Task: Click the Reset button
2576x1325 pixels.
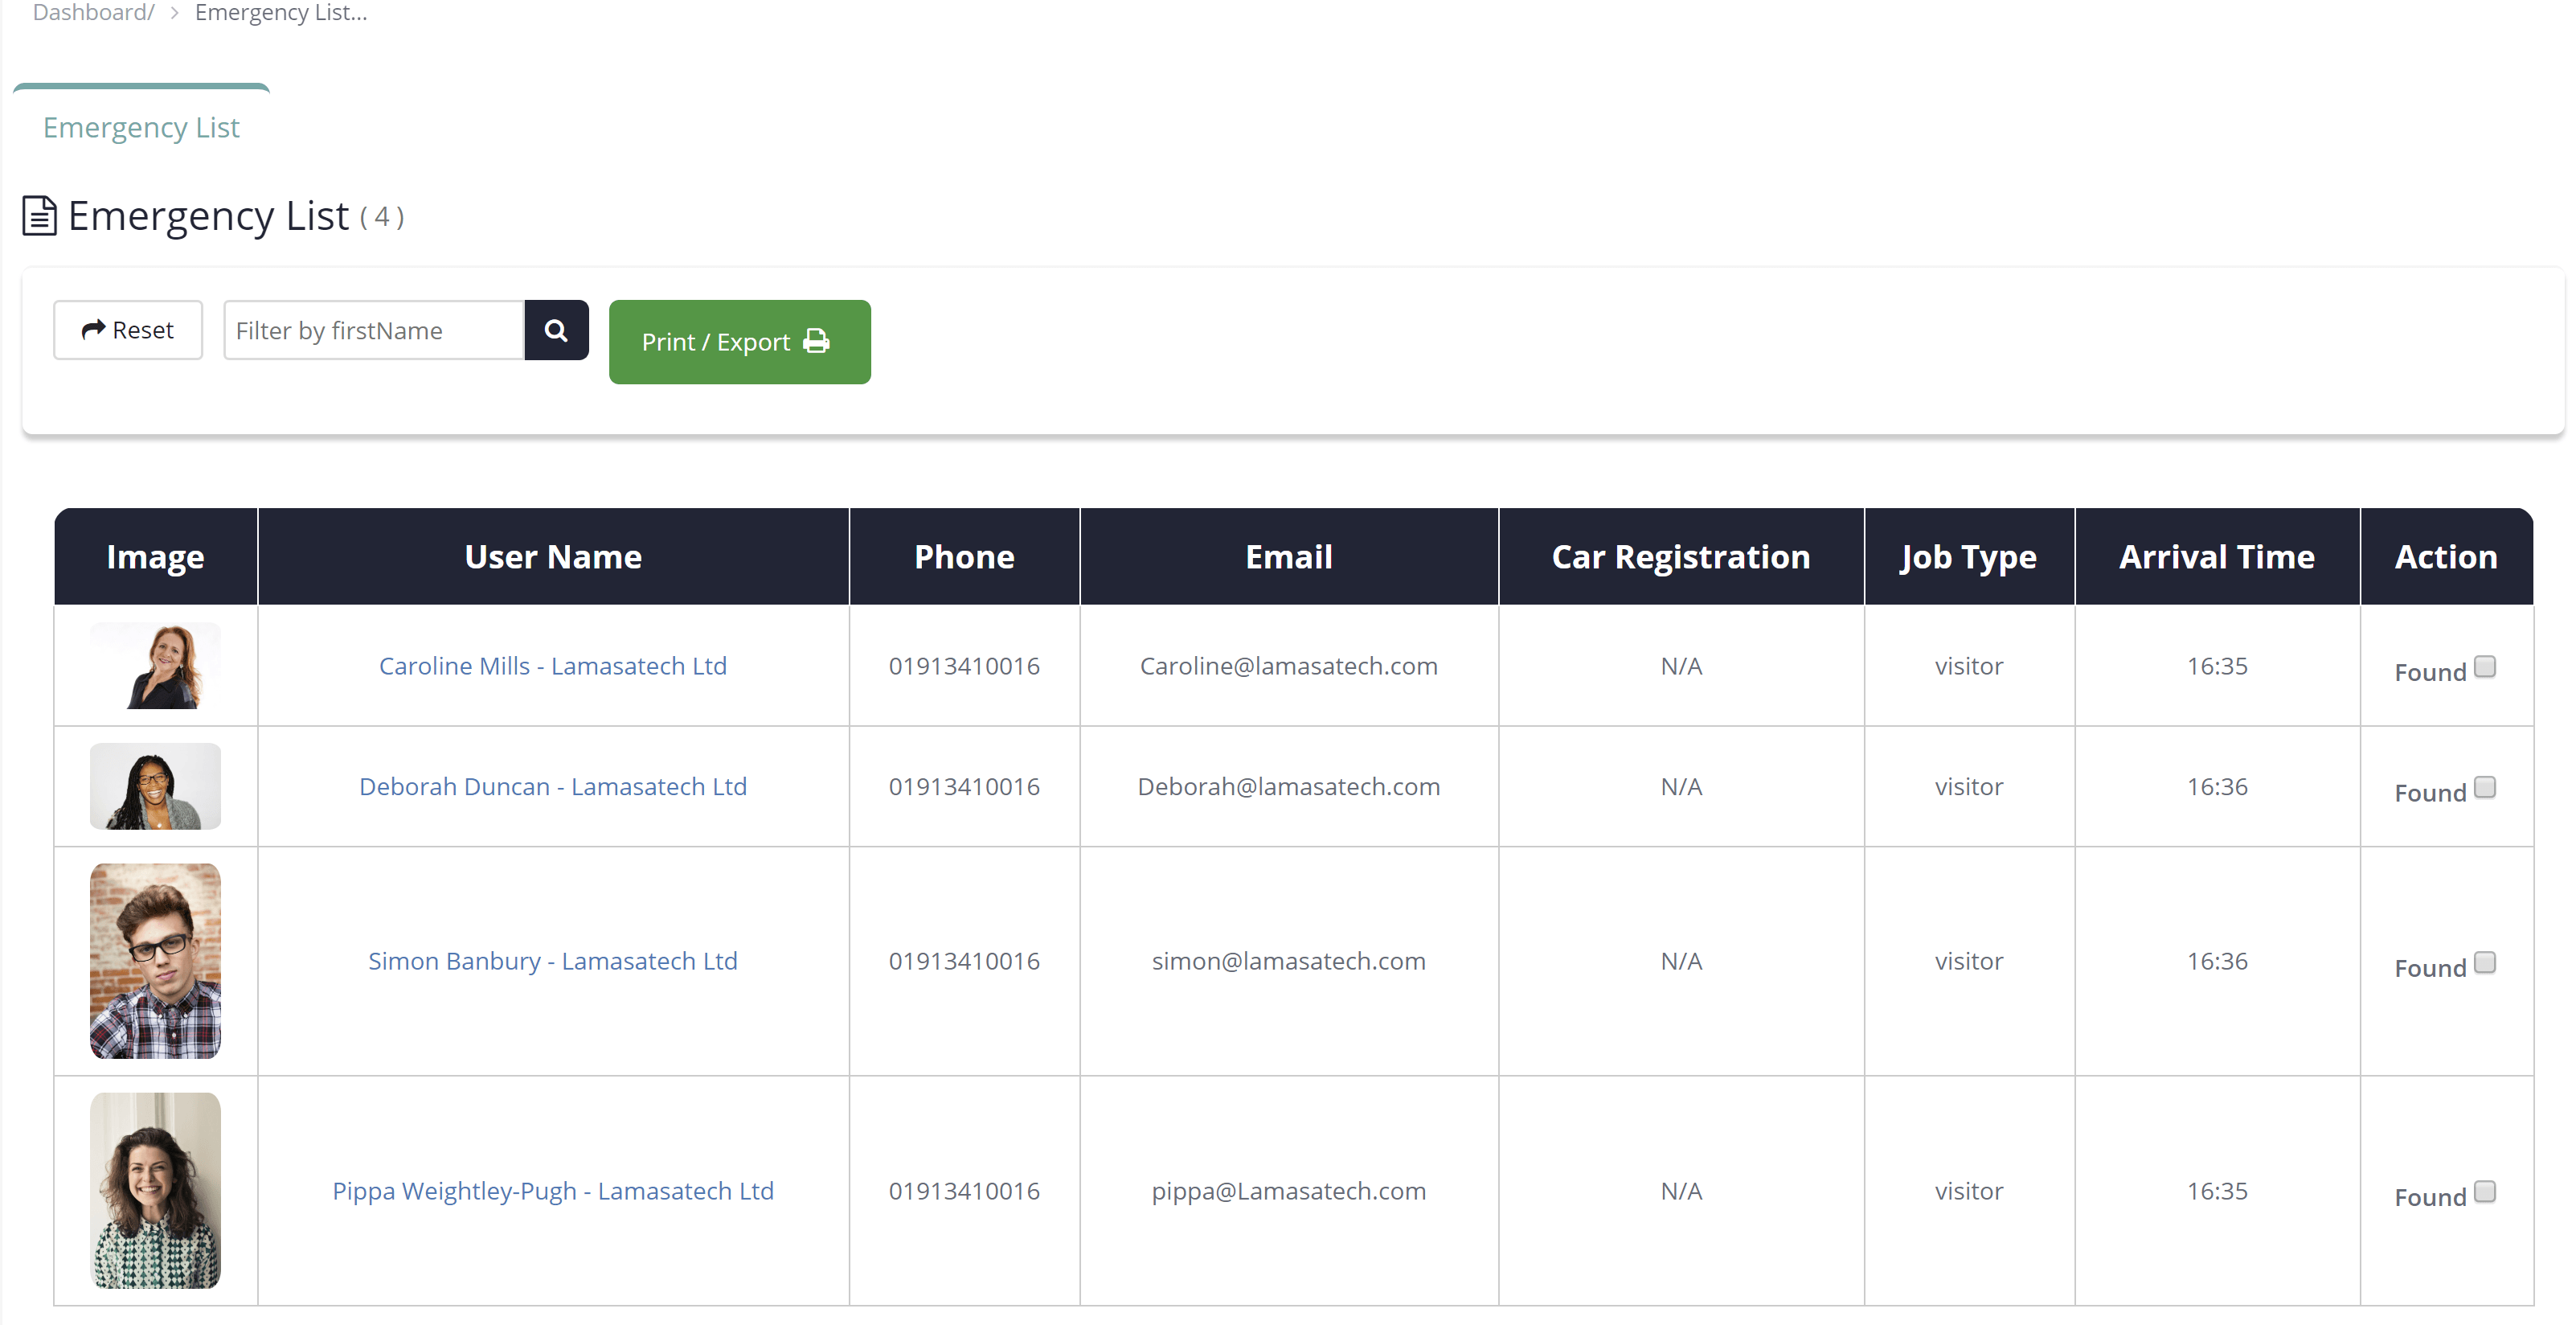Action: coord(128,330)
